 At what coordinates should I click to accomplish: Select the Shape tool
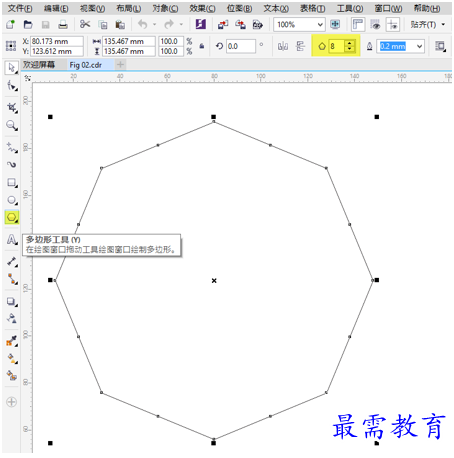pyautogui.click(x=12, y=86)
